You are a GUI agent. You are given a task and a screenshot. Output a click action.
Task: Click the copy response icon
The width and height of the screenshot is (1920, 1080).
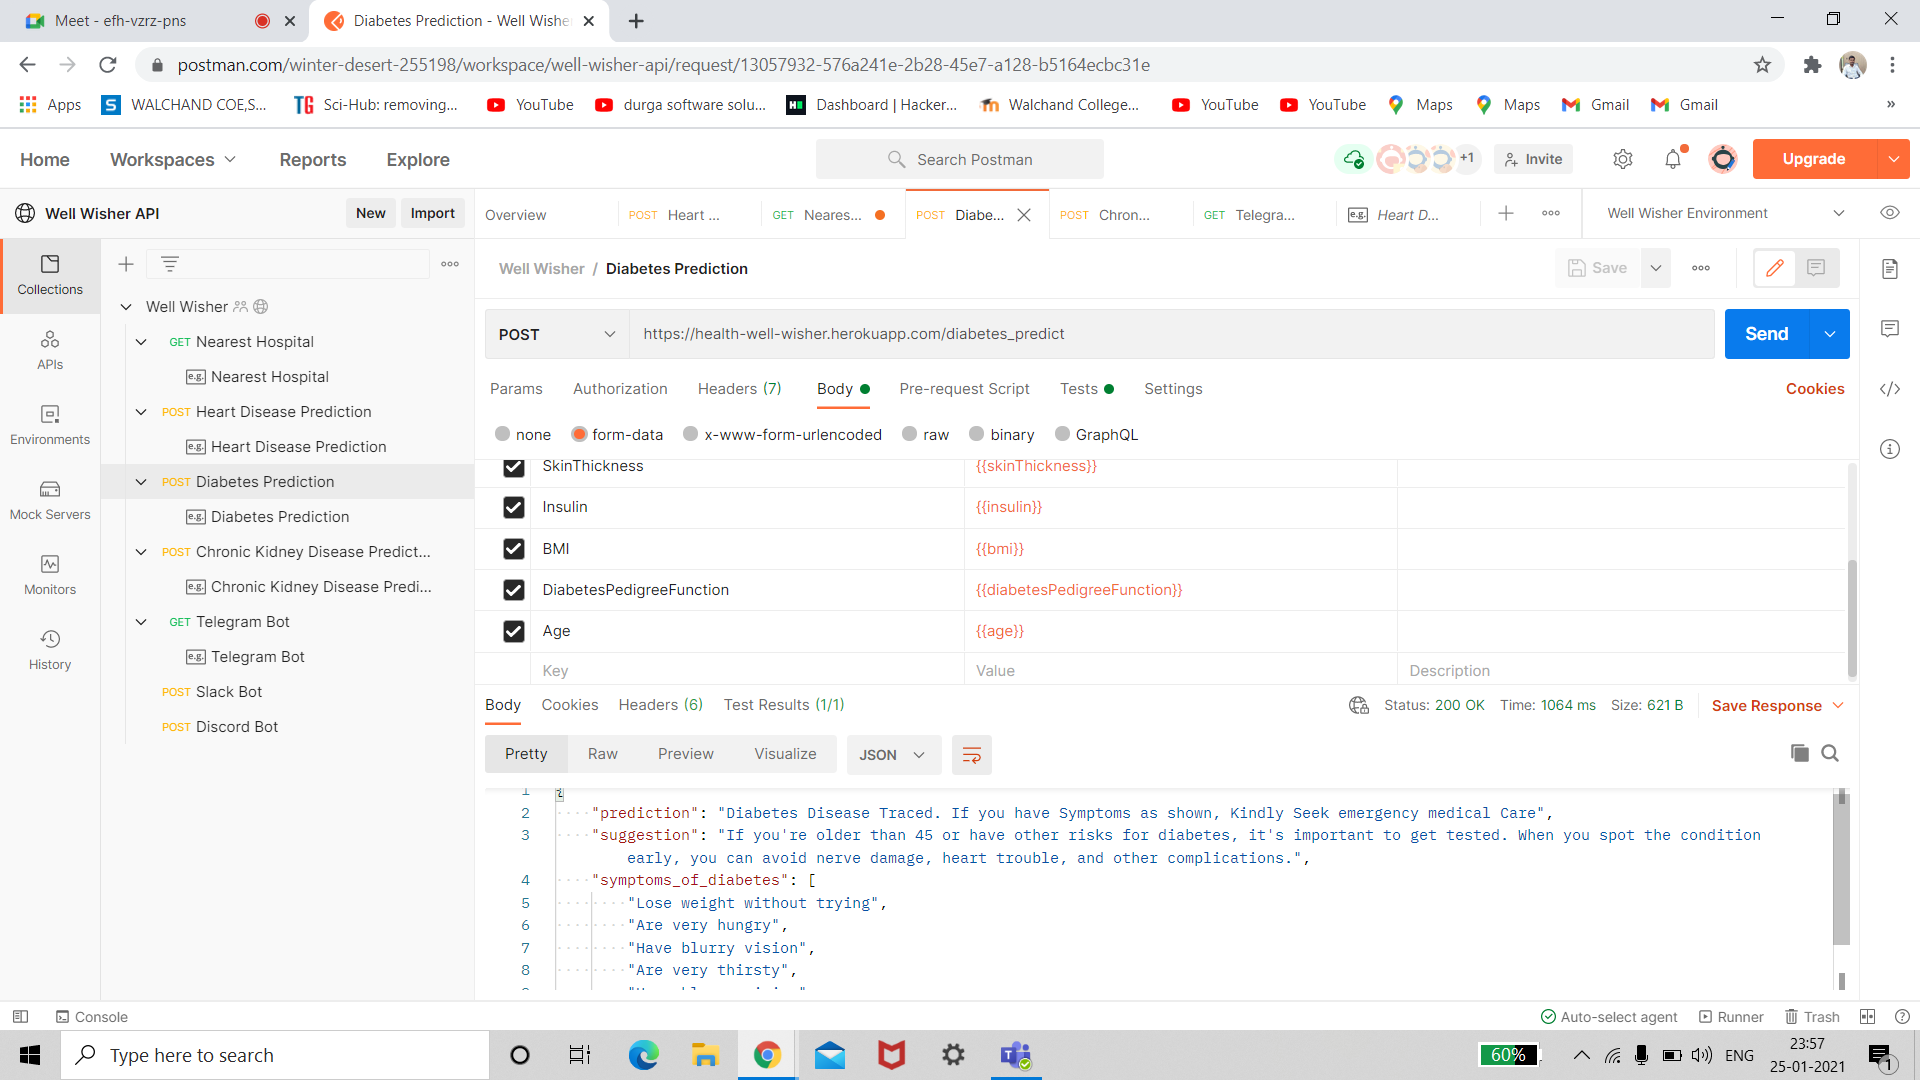[x=1799, y=753]
